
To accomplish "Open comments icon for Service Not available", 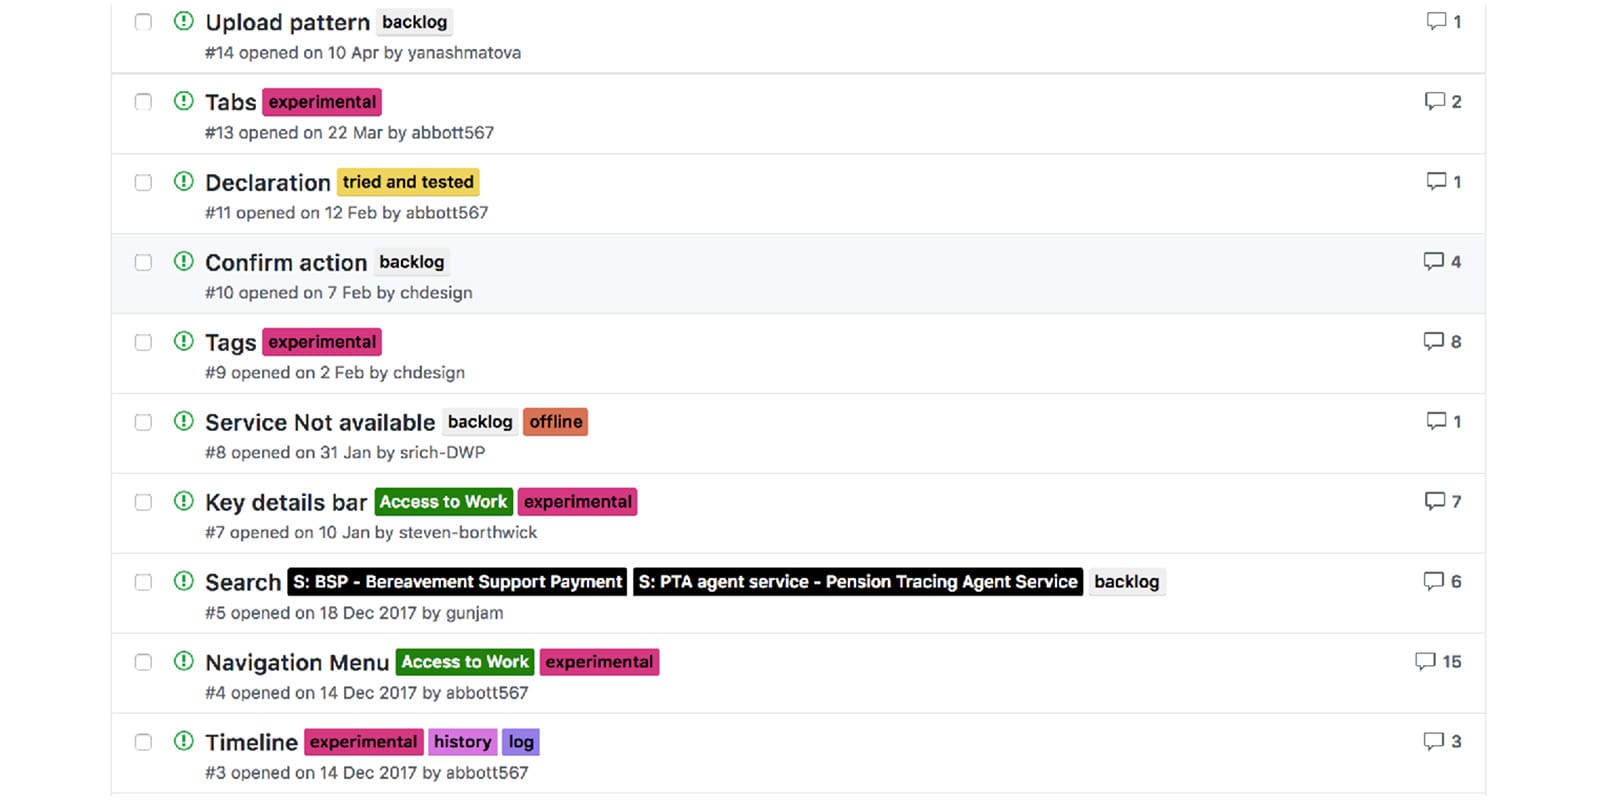I will 1436,421.
